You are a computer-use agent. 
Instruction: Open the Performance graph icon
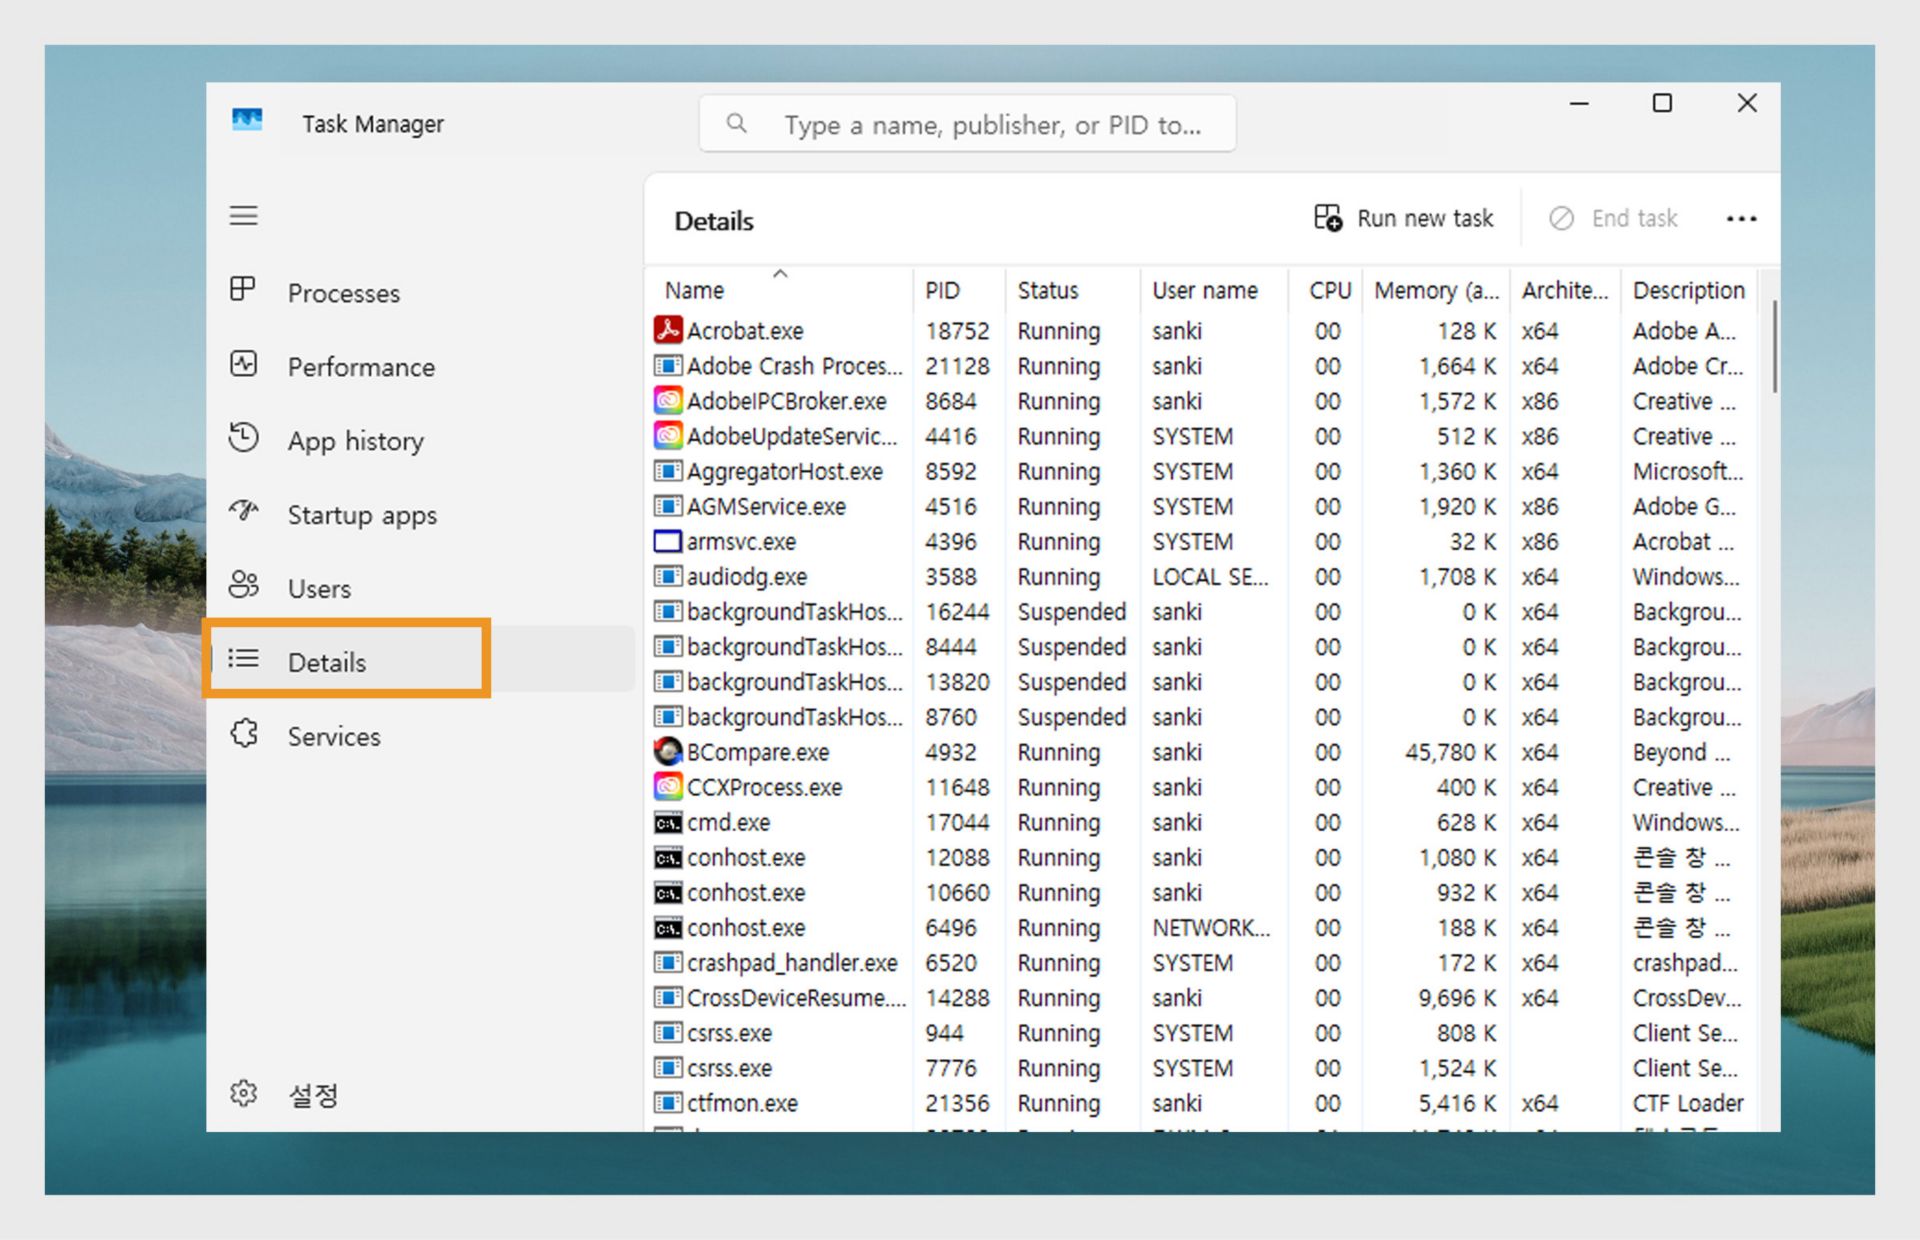243,364
